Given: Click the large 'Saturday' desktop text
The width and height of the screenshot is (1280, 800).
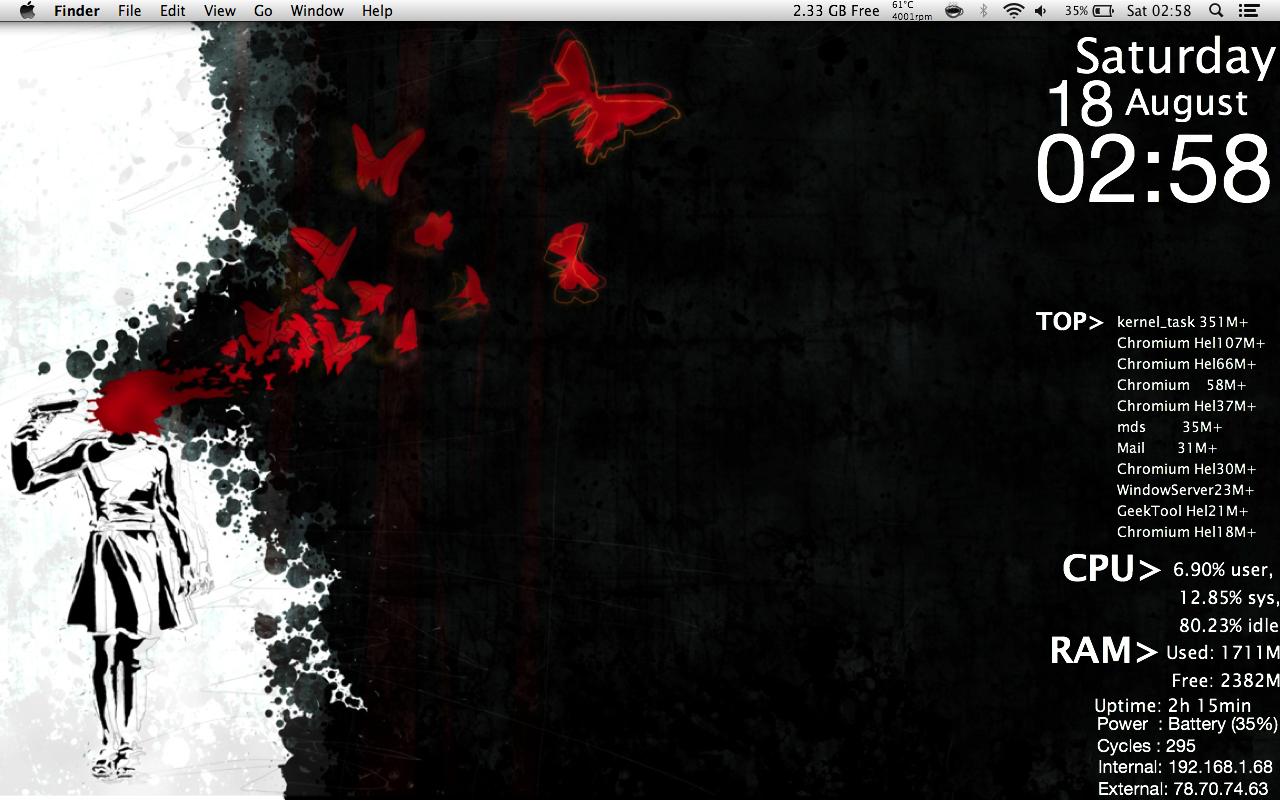Looking at the screenshot, I should click(x=1176, y=57).
